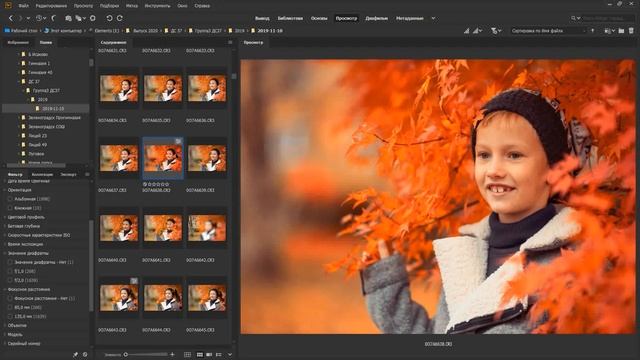This screenshot has height=360, width=640.
Task: Toggle ascending sort order arrow
Action: coord(593,31)
